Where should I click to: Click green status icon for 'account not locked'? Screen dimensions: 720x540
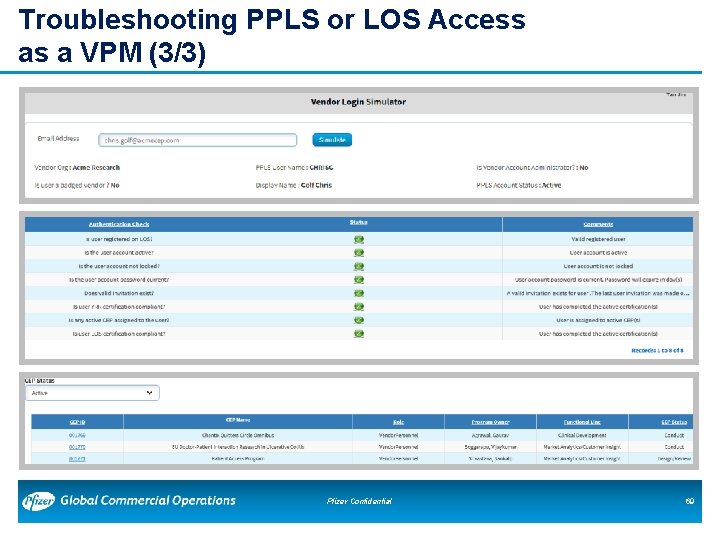359,266
